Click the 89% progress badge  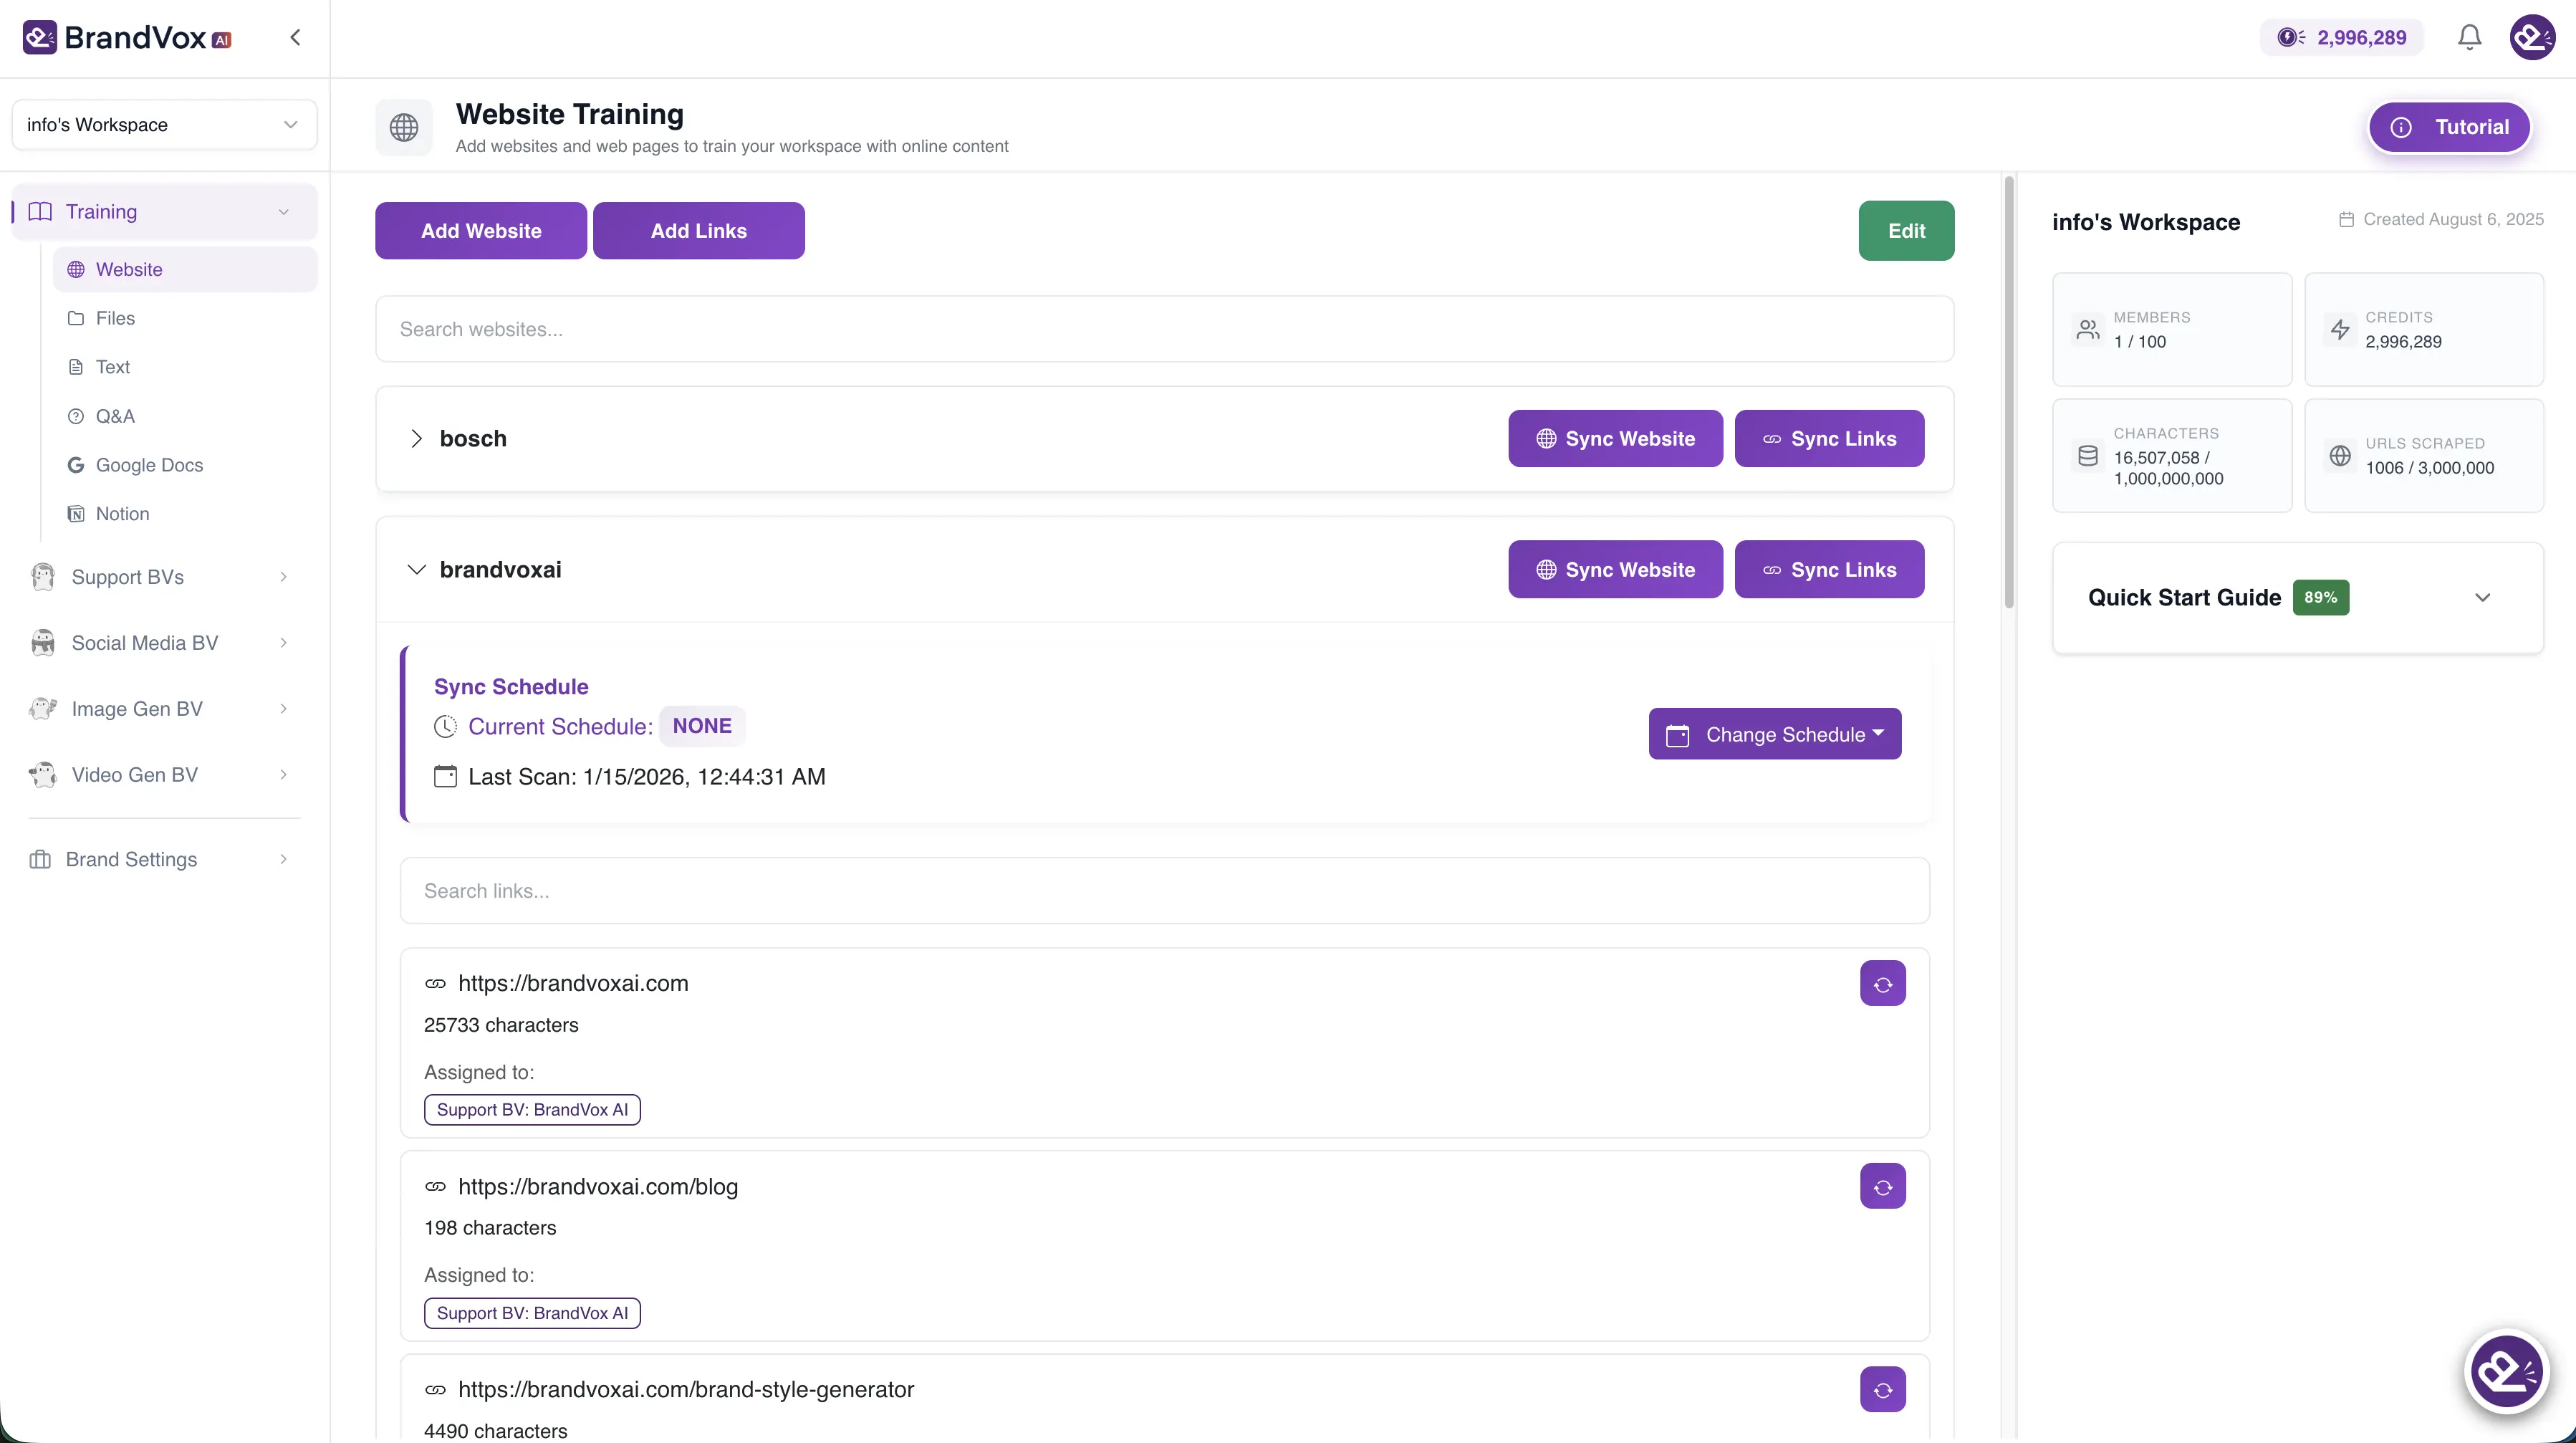tap(2320, 598)
